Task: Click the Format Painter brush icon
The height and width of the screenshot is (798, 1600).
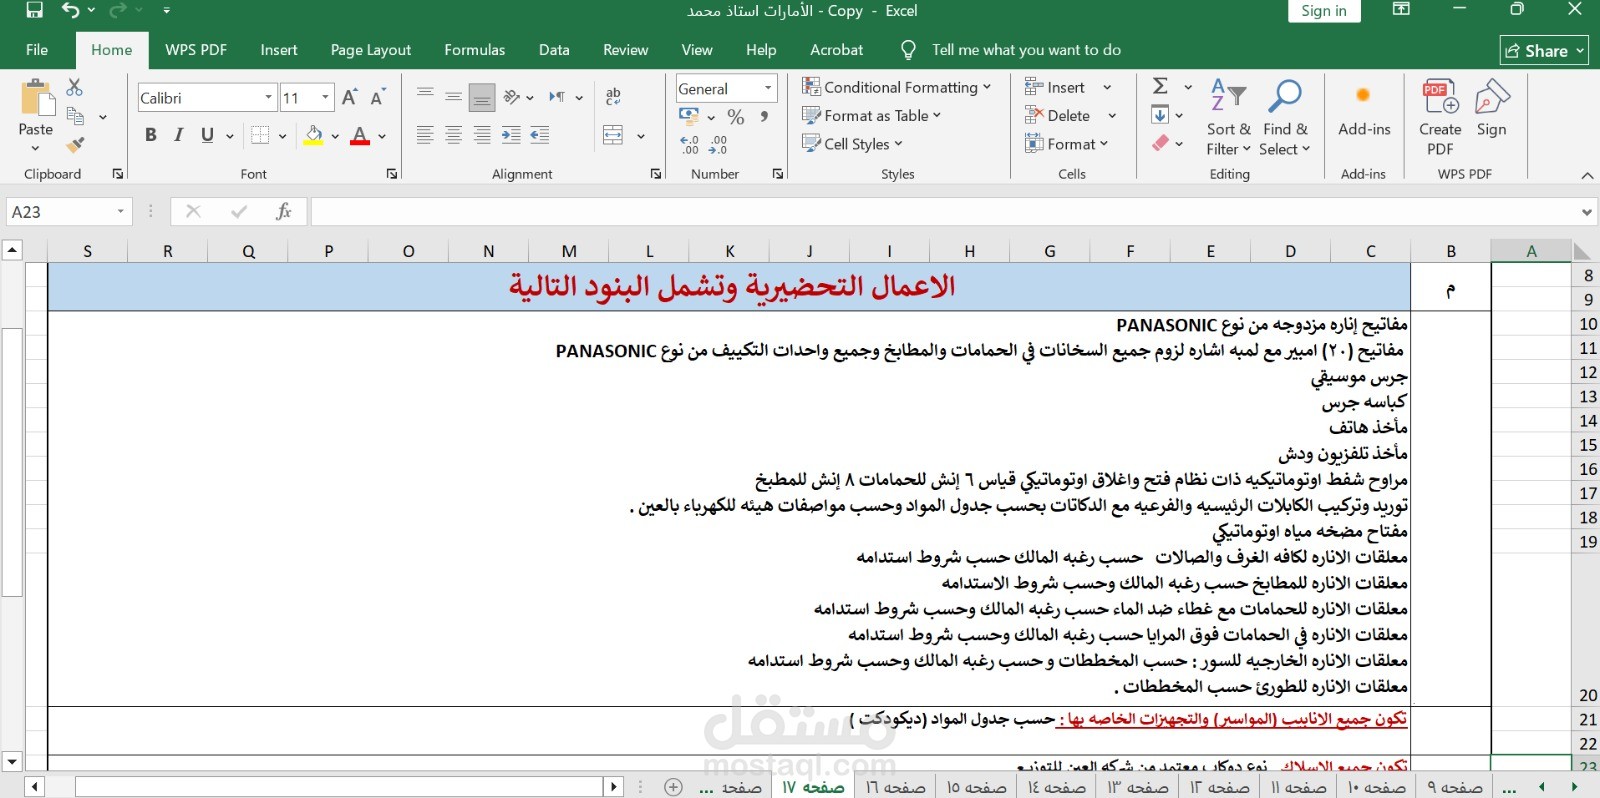Action: [x=75, y=145]
